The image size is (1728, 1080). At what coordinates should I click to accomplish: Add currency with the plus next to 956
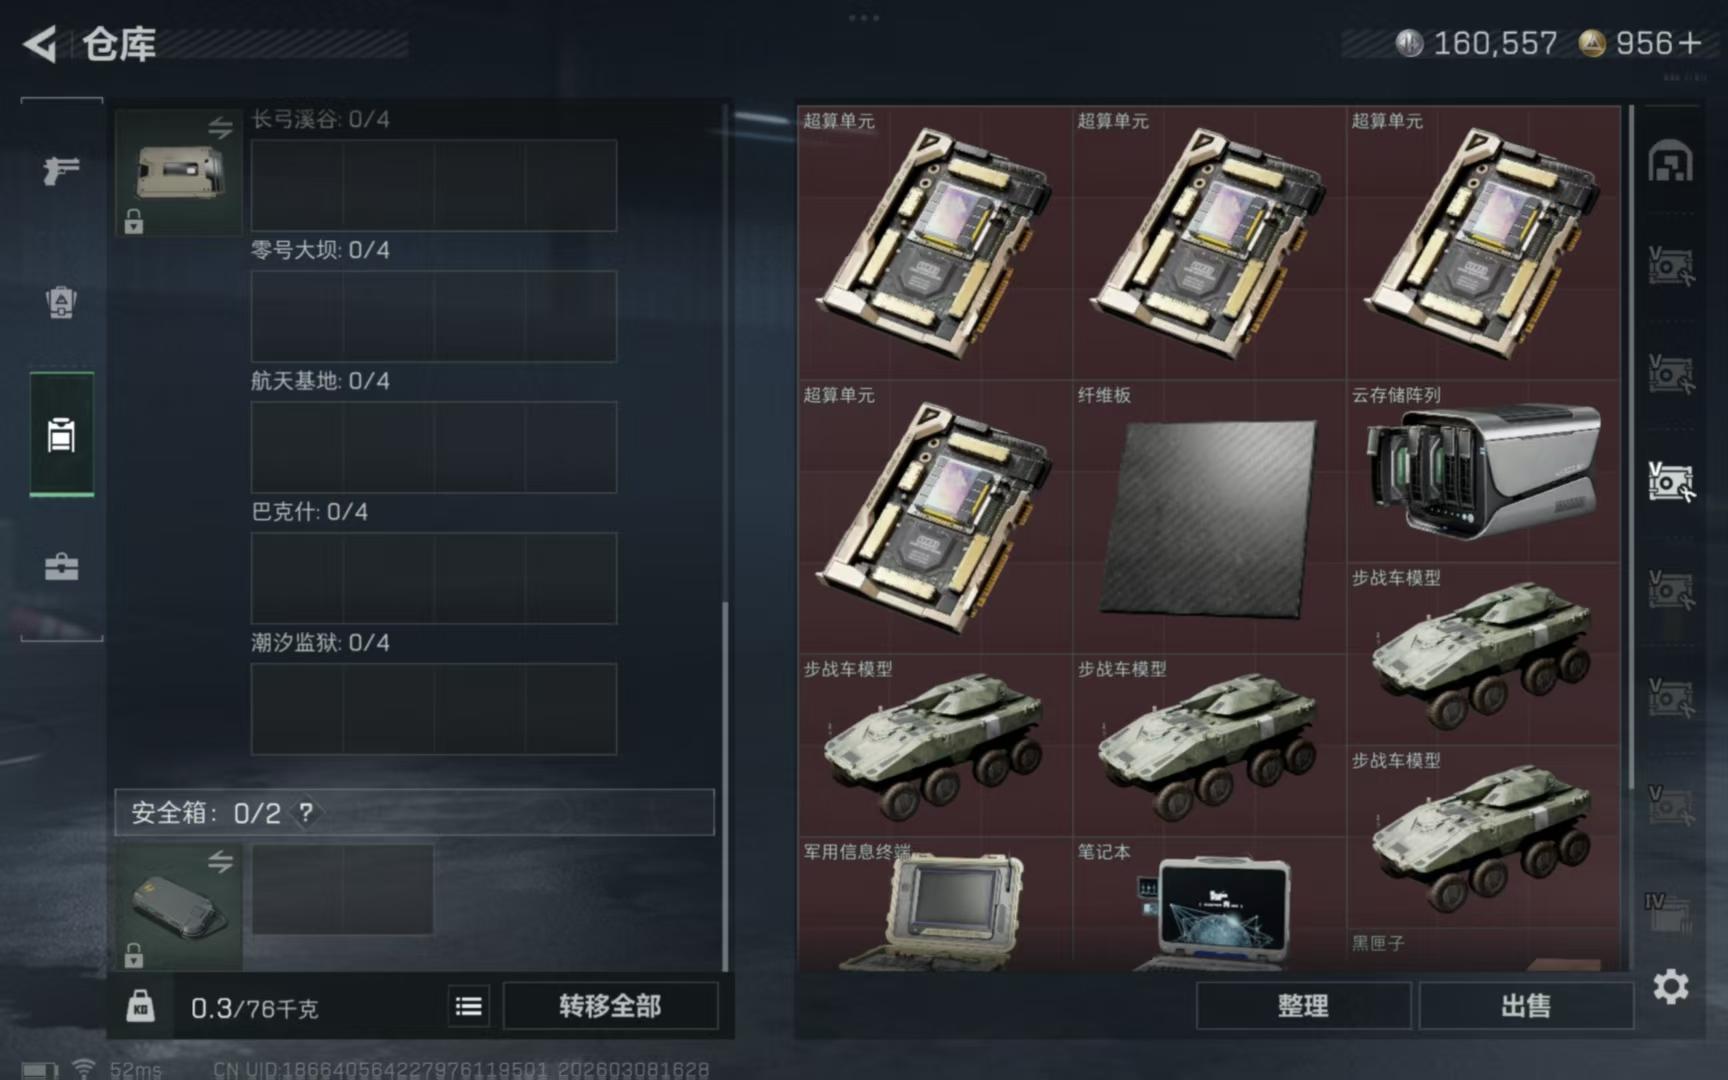[x=1690, y=43]
